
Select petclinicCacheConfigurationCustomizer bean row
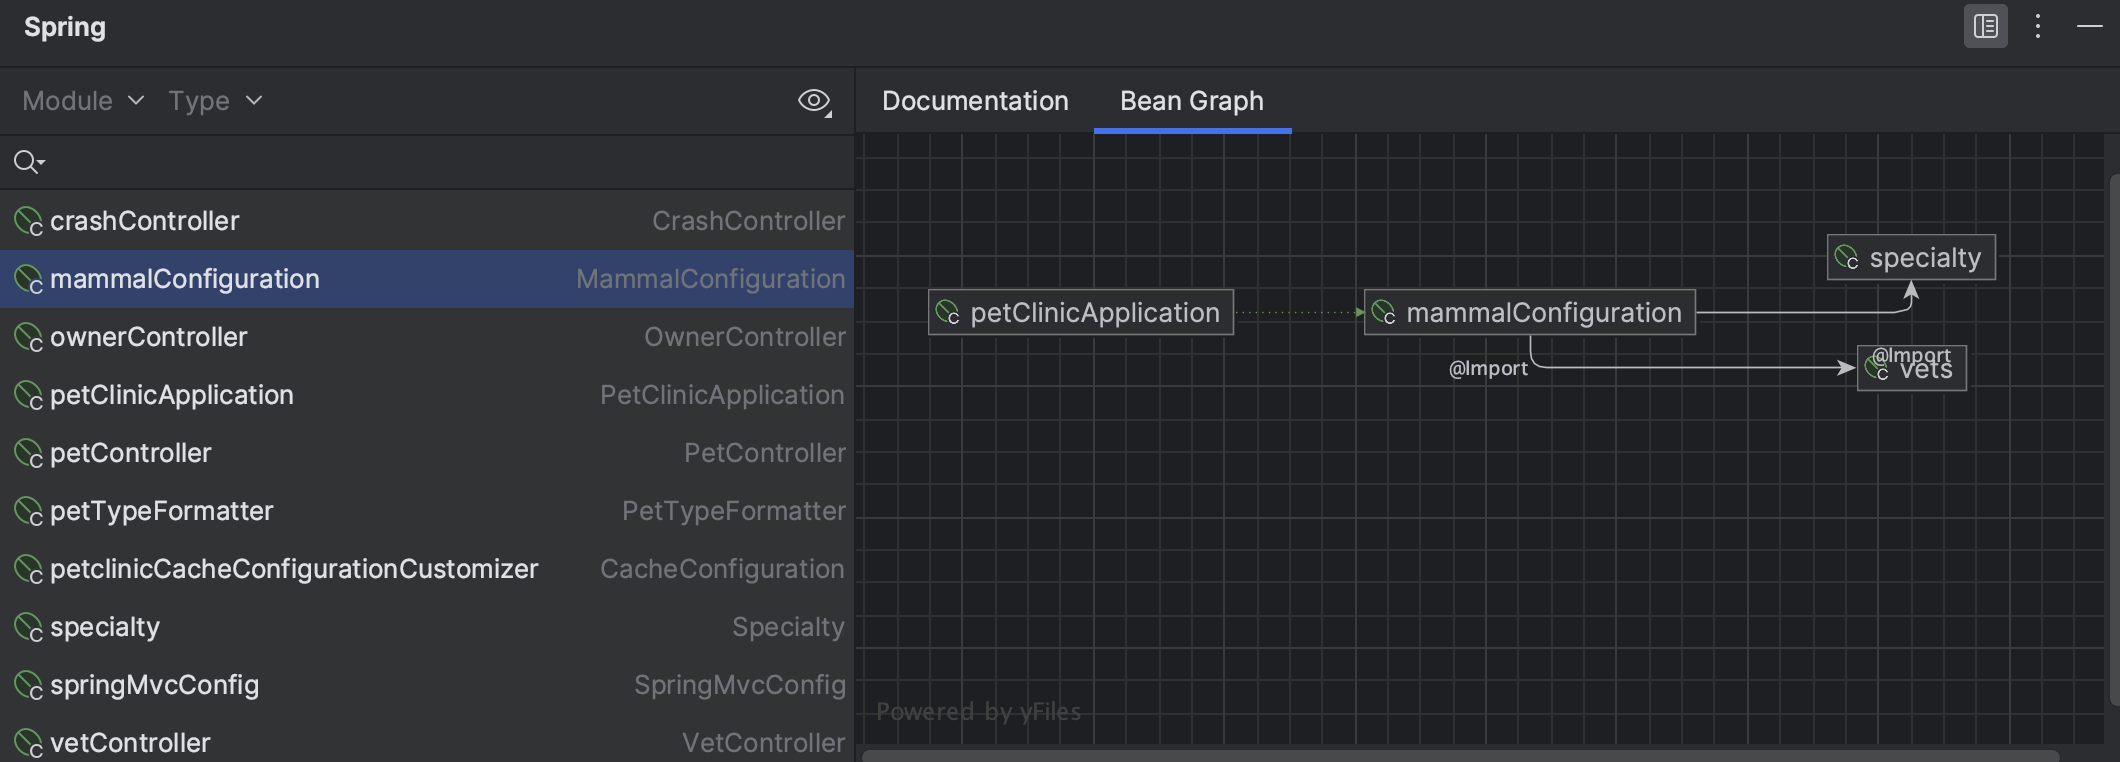tap(294, 569)
